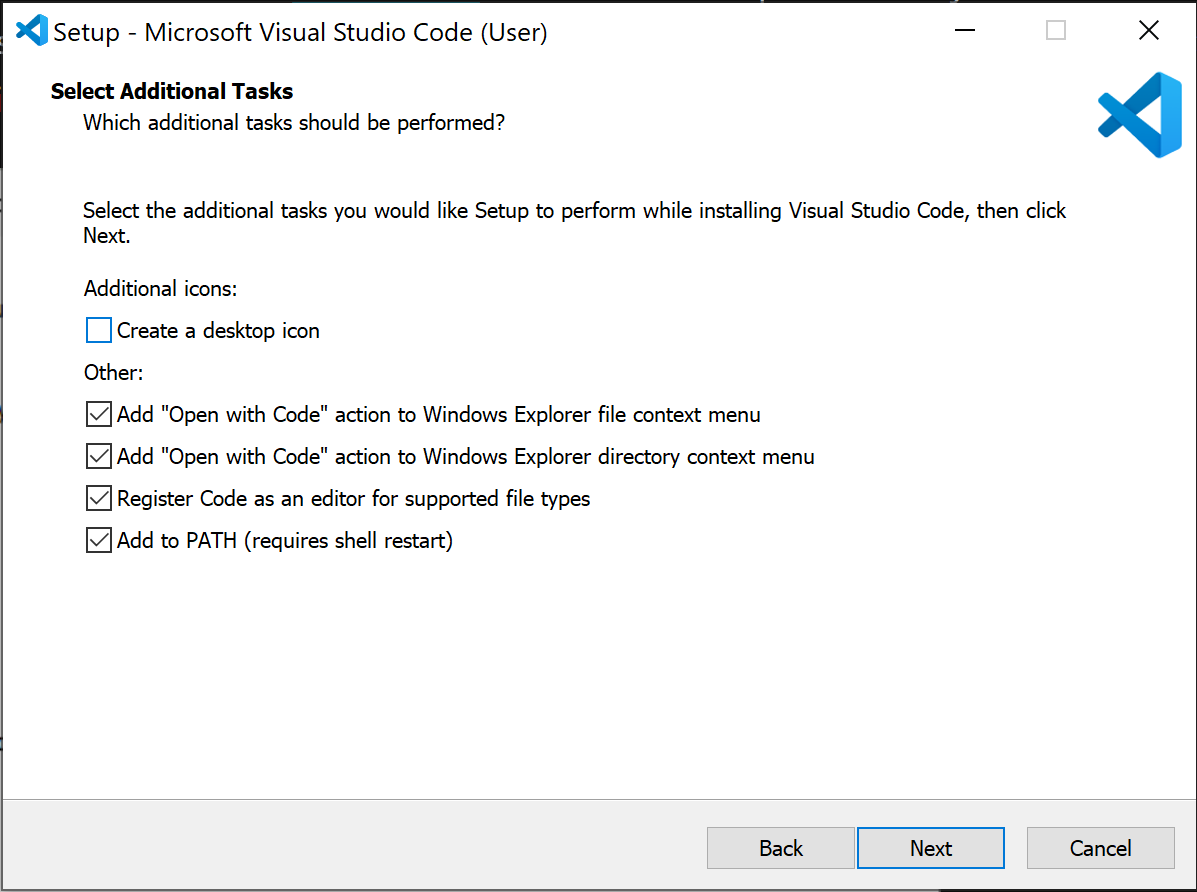Close the setup wizard
This screenshot has width=1197, height=892.
[1148, 30]
